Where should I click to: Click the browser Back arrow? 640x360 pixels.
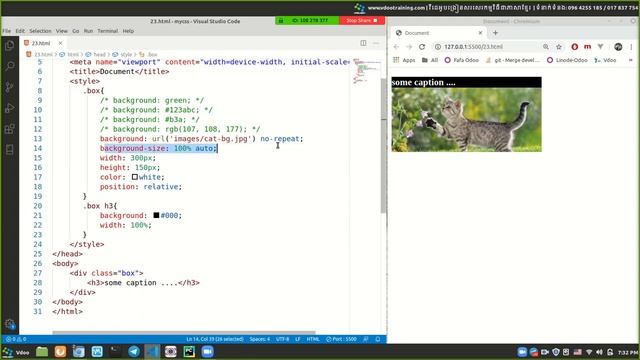[x=396, y=47]
